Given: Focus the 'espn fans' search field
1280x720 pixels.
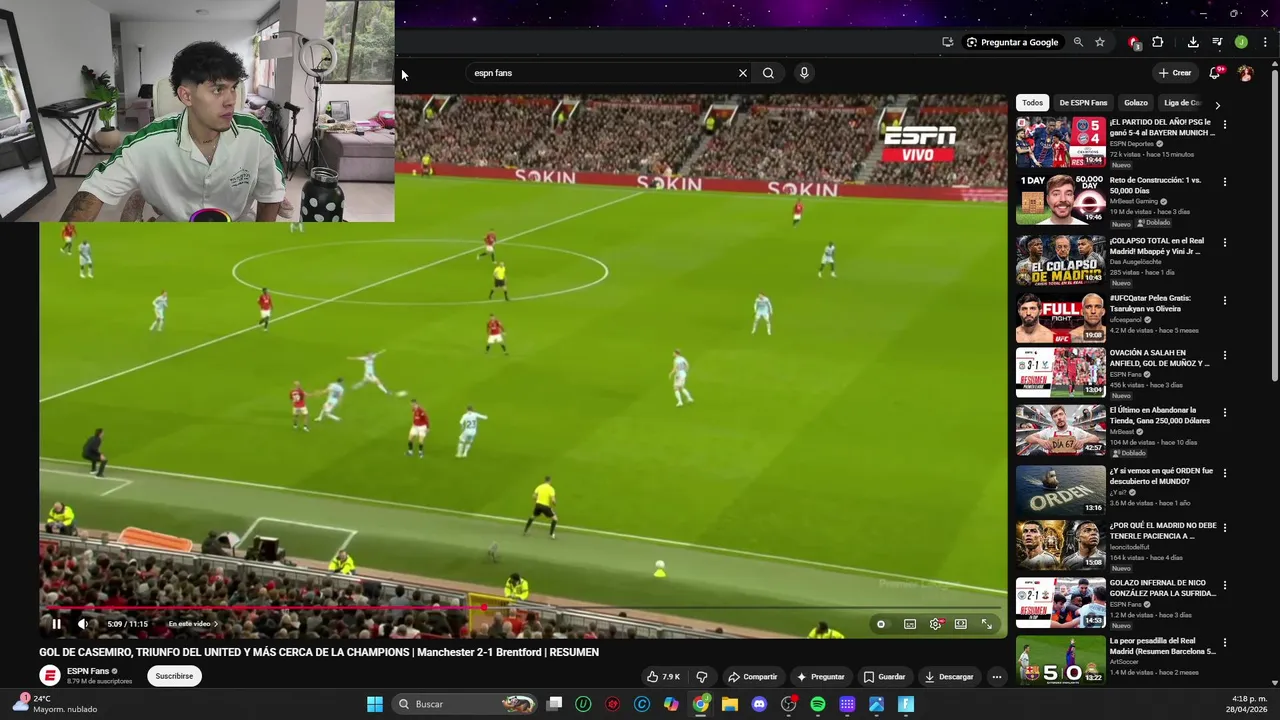Looking at the screenshot, I should coord(602,73).
